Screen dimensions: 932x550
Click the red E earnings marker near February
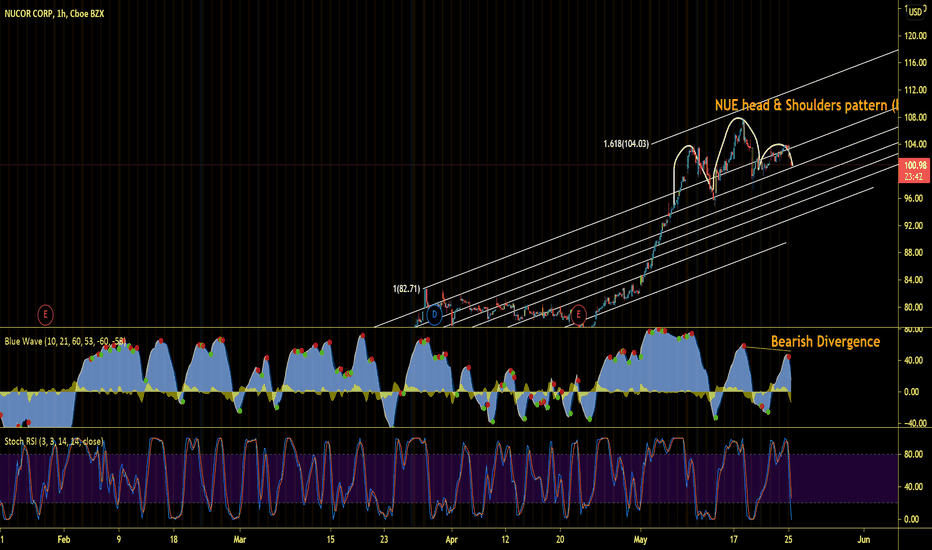pyautogui.click(x=45, y=315)
